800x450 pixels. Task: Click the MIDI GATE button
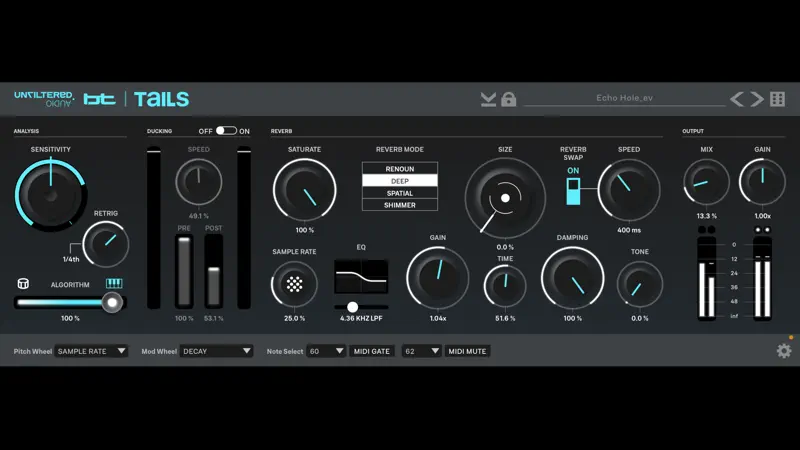click(371, 351)
